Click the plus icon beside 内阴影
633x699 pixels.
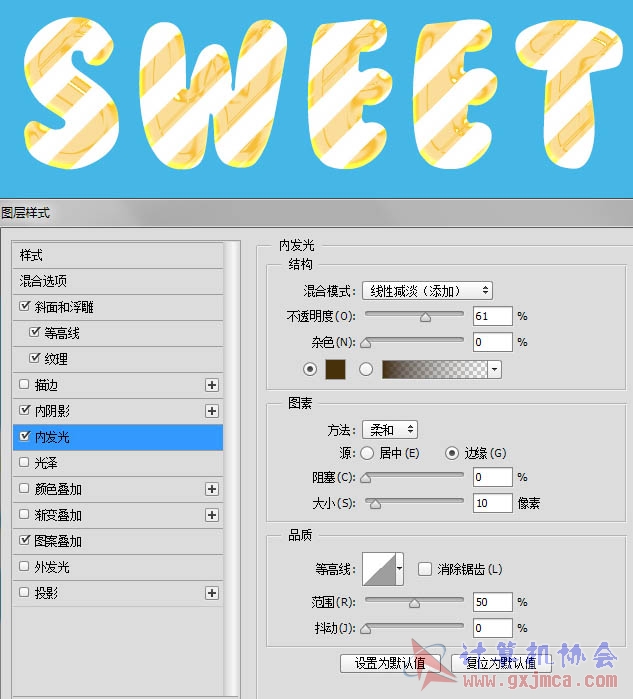point(212,411)
